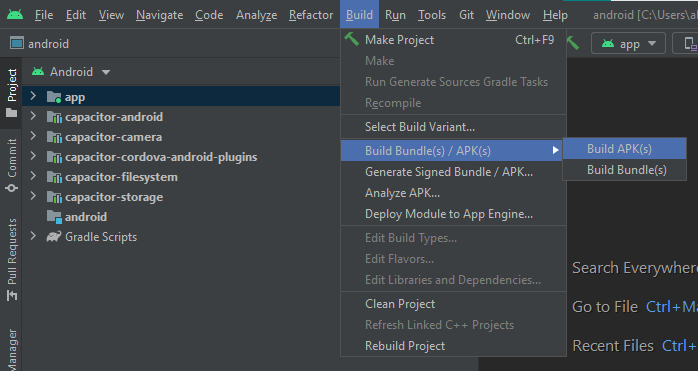This screenshot has height=371, width=698.
Task: Open the Pull Requests tool window
Action: pyautogui.click(x=12, y=260)
